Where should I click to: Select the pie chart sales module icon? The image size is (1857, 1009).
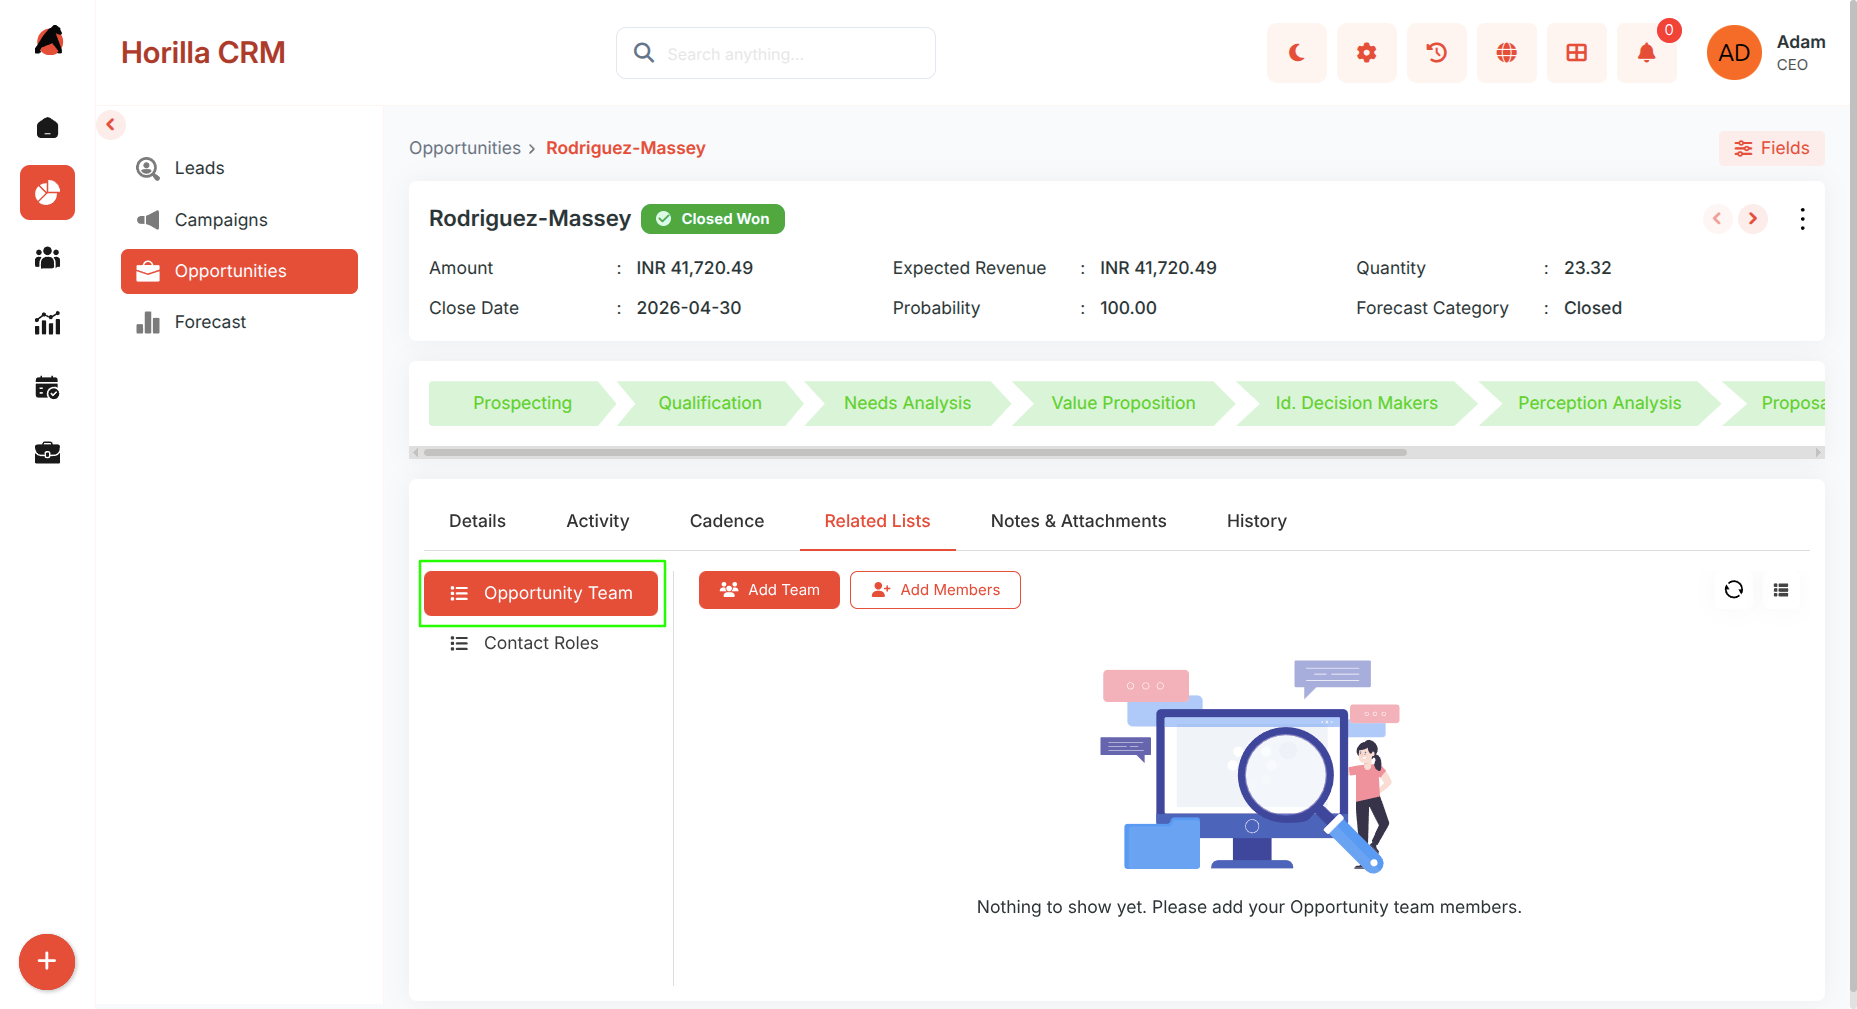coord(47,192)
